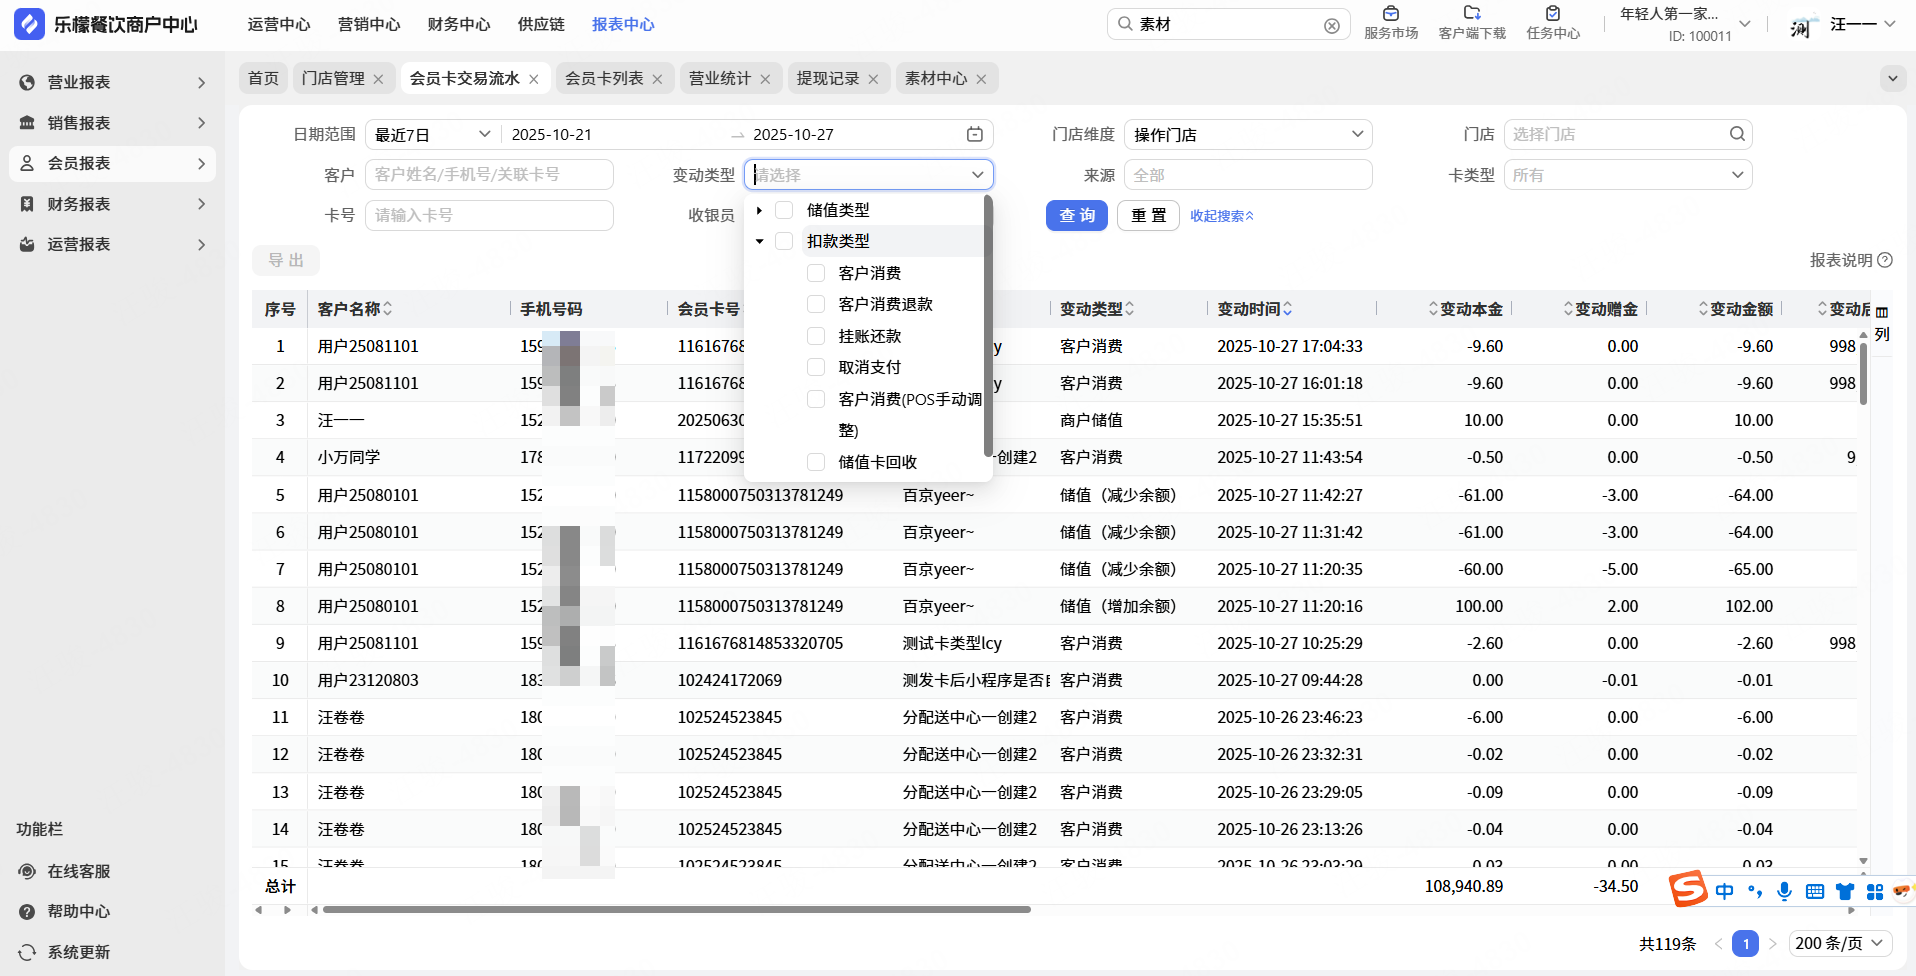This screenshot has width=1916, height=976.
Task: Switch to the 会员卡列表 tab
Action: (604, 79)
